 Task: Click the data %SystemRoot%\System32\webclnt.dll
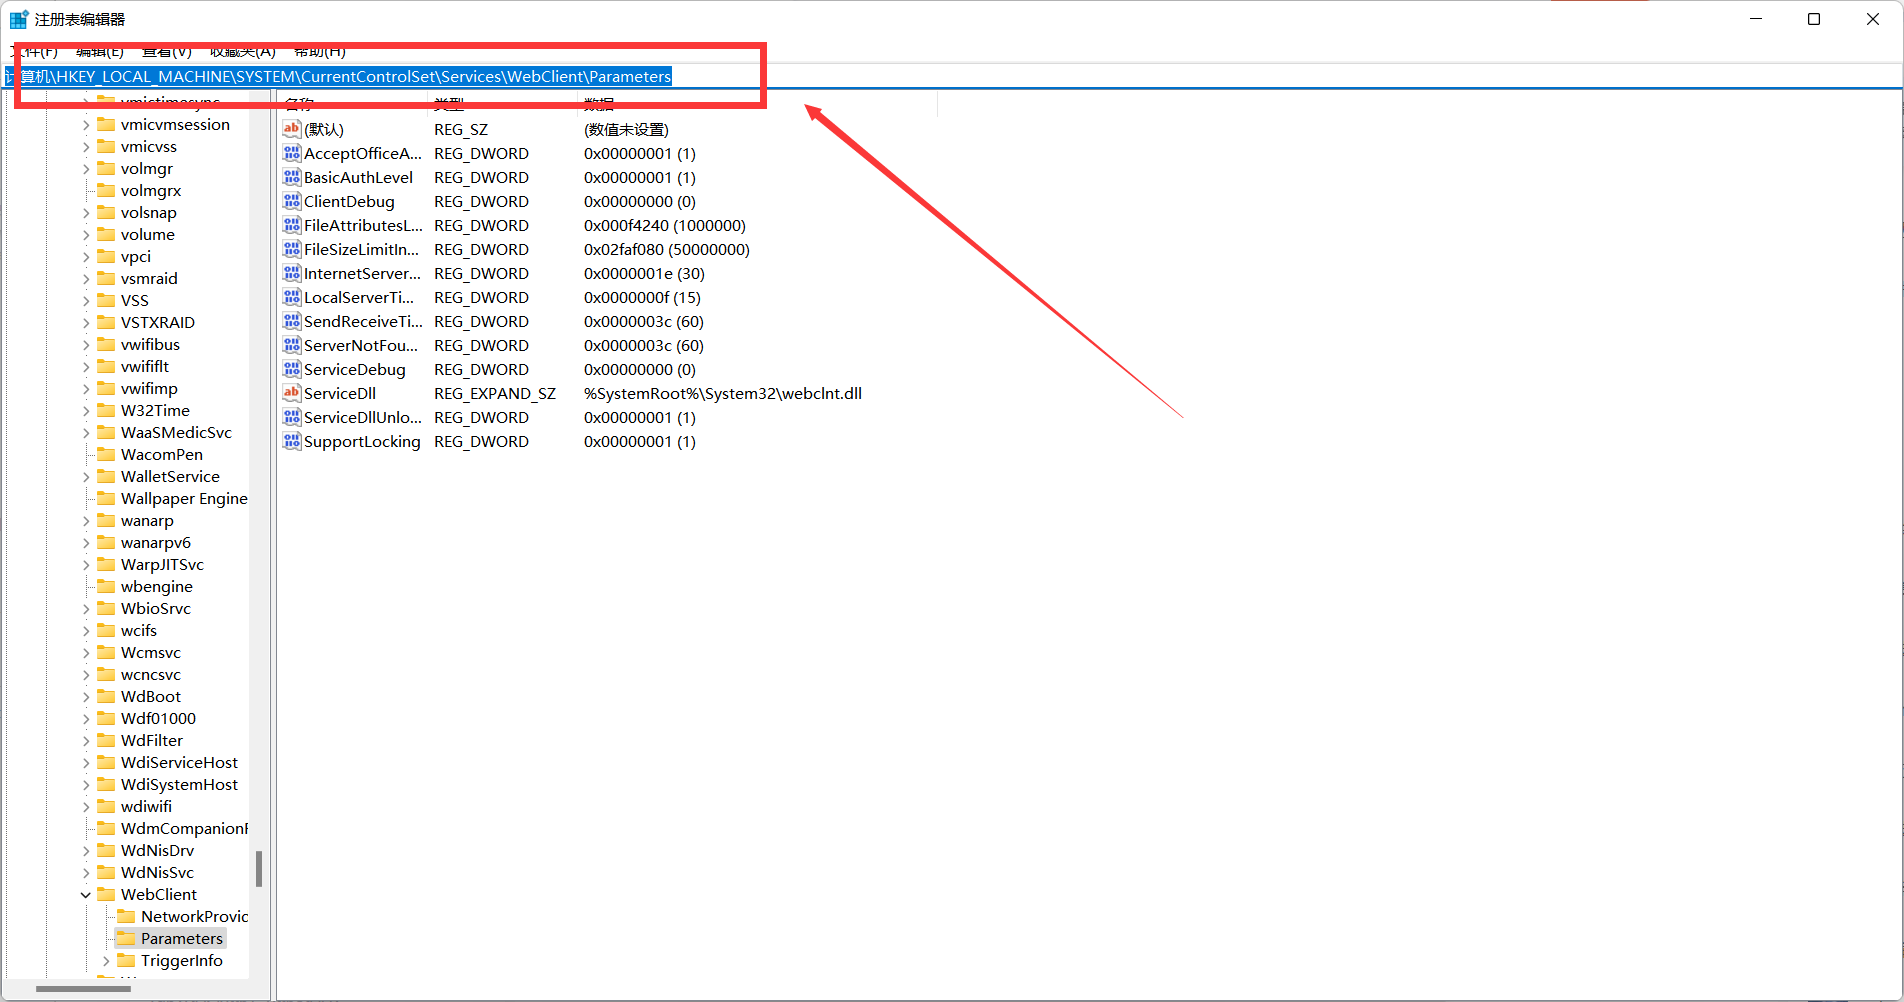tap(723, 393)
